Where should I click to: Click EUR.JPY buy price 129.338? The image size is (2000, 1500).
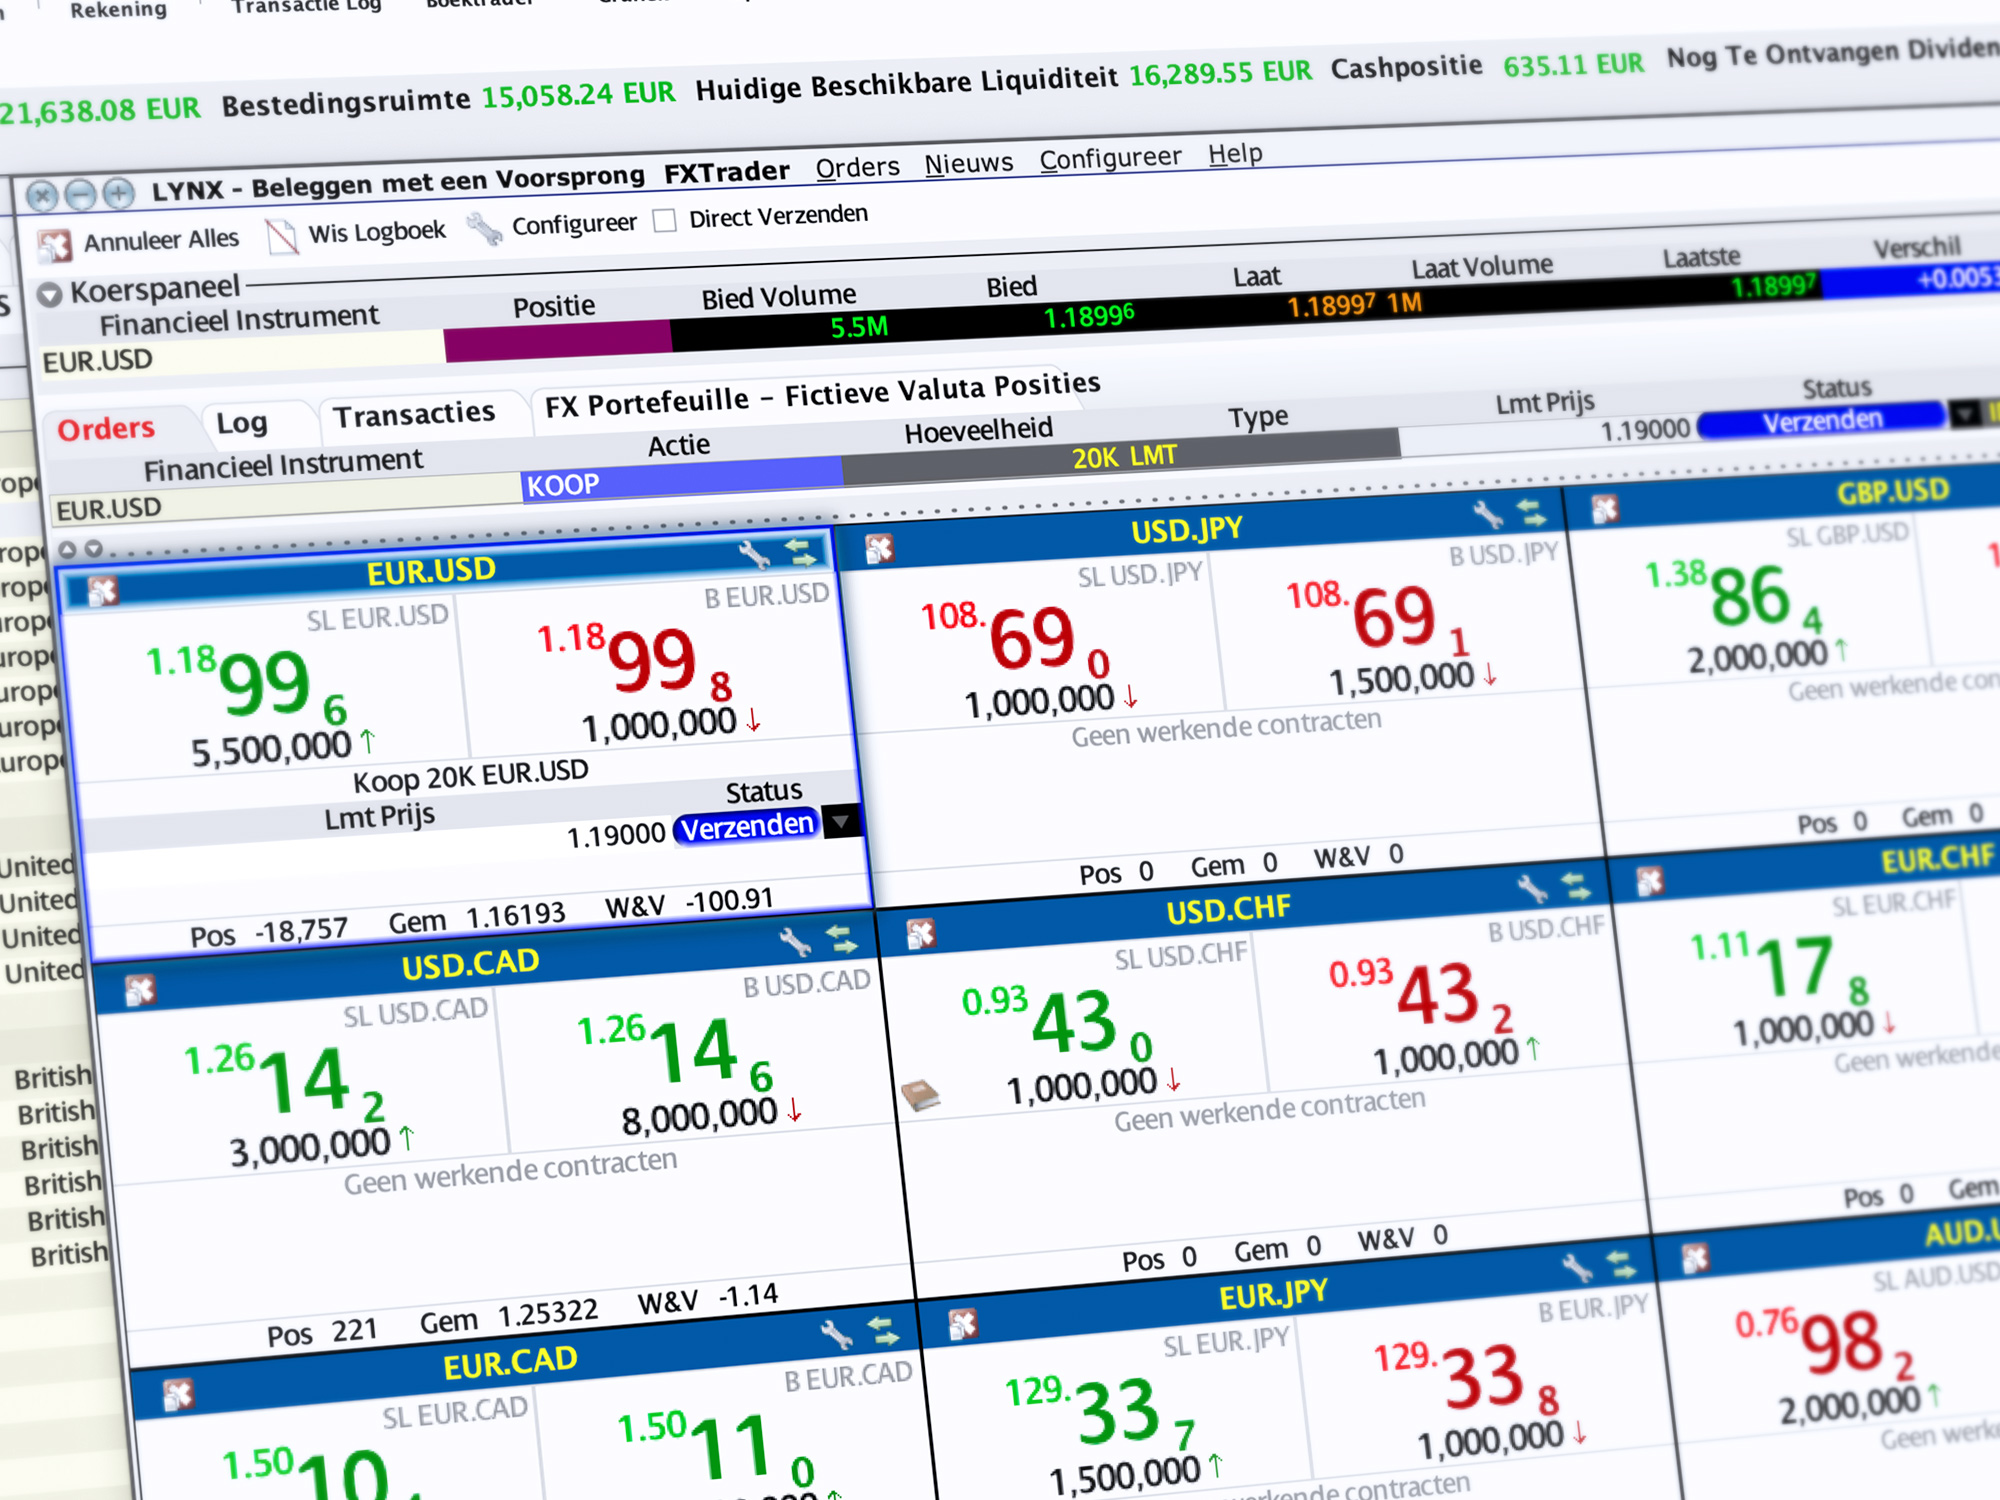click(1467, 1378)
